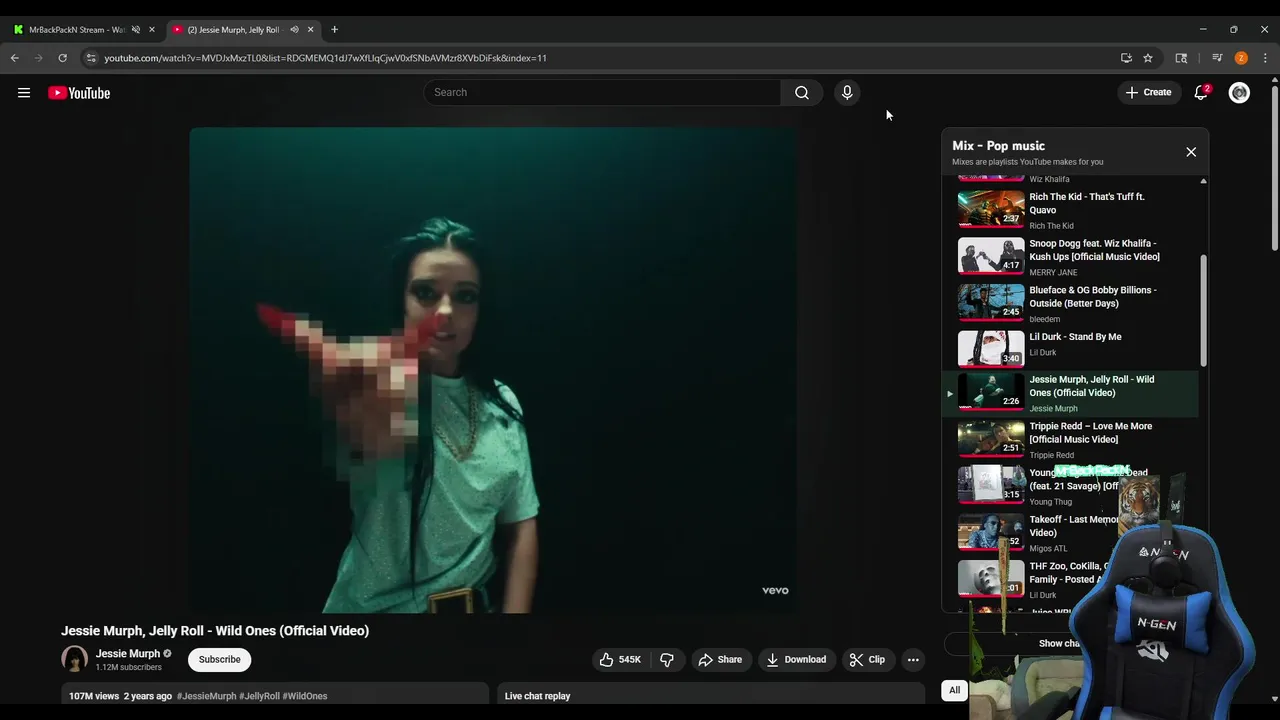Close the Jessie Murph YouTube tab
The height and width of the screenshot is (720, 1280).
pos(310,30)
